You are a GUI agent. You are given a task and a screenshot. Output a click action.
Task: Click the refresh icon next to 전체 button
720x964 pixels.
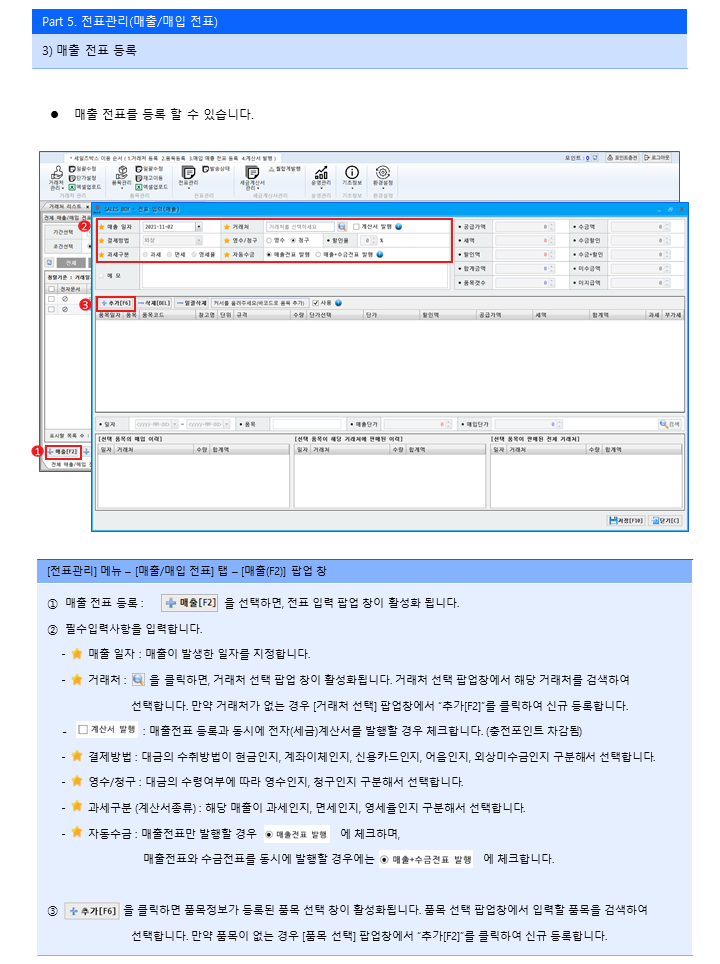click(50, 263)
